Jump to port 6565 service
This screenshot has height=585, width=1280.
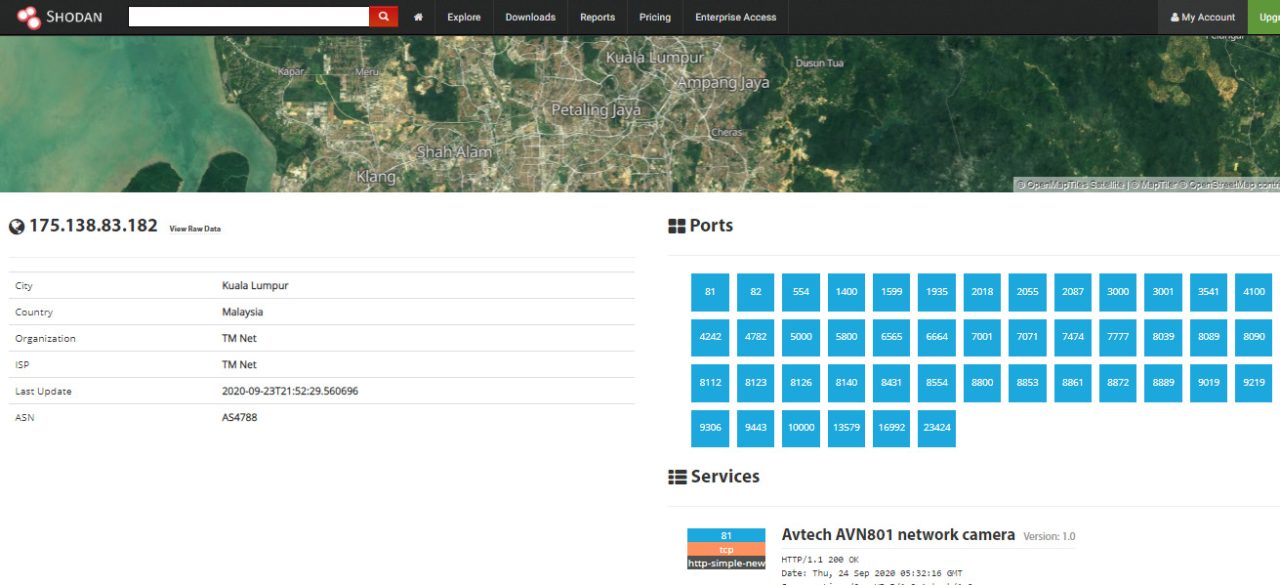[x=892, y=337]
